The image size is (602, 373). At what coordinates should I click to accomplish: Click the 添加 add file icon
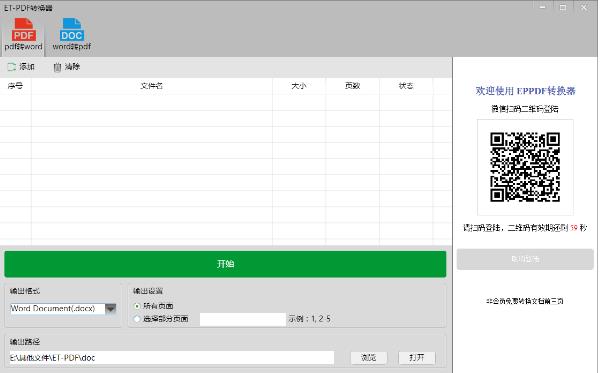click(x=12, y=67)
